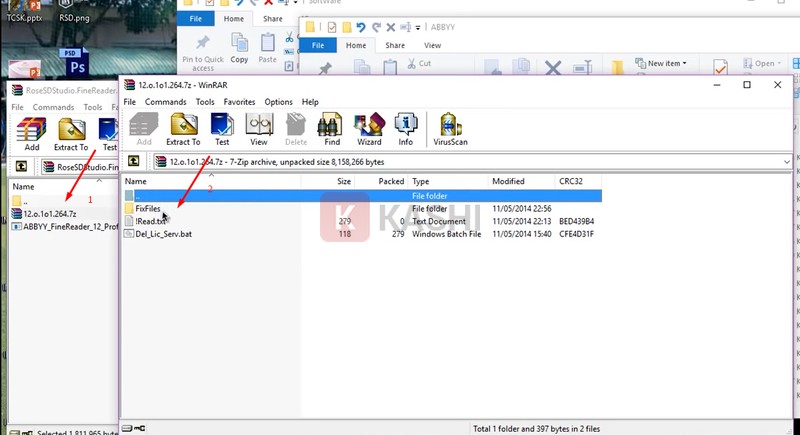This screenshot has width=800, height=435.
Task: Click the greyed Delete icon
Action: (x=296, y=130)
